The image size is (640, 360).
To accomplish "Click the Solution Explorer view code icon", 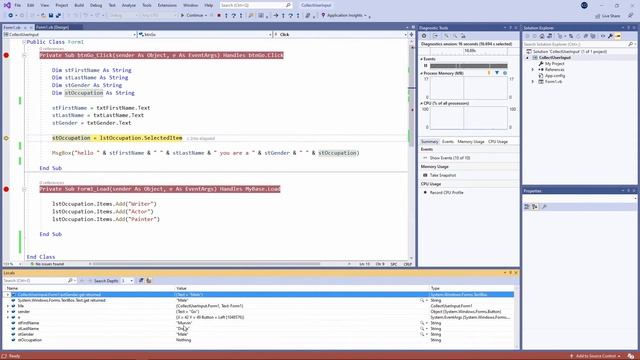I will (x=603, y=36).
